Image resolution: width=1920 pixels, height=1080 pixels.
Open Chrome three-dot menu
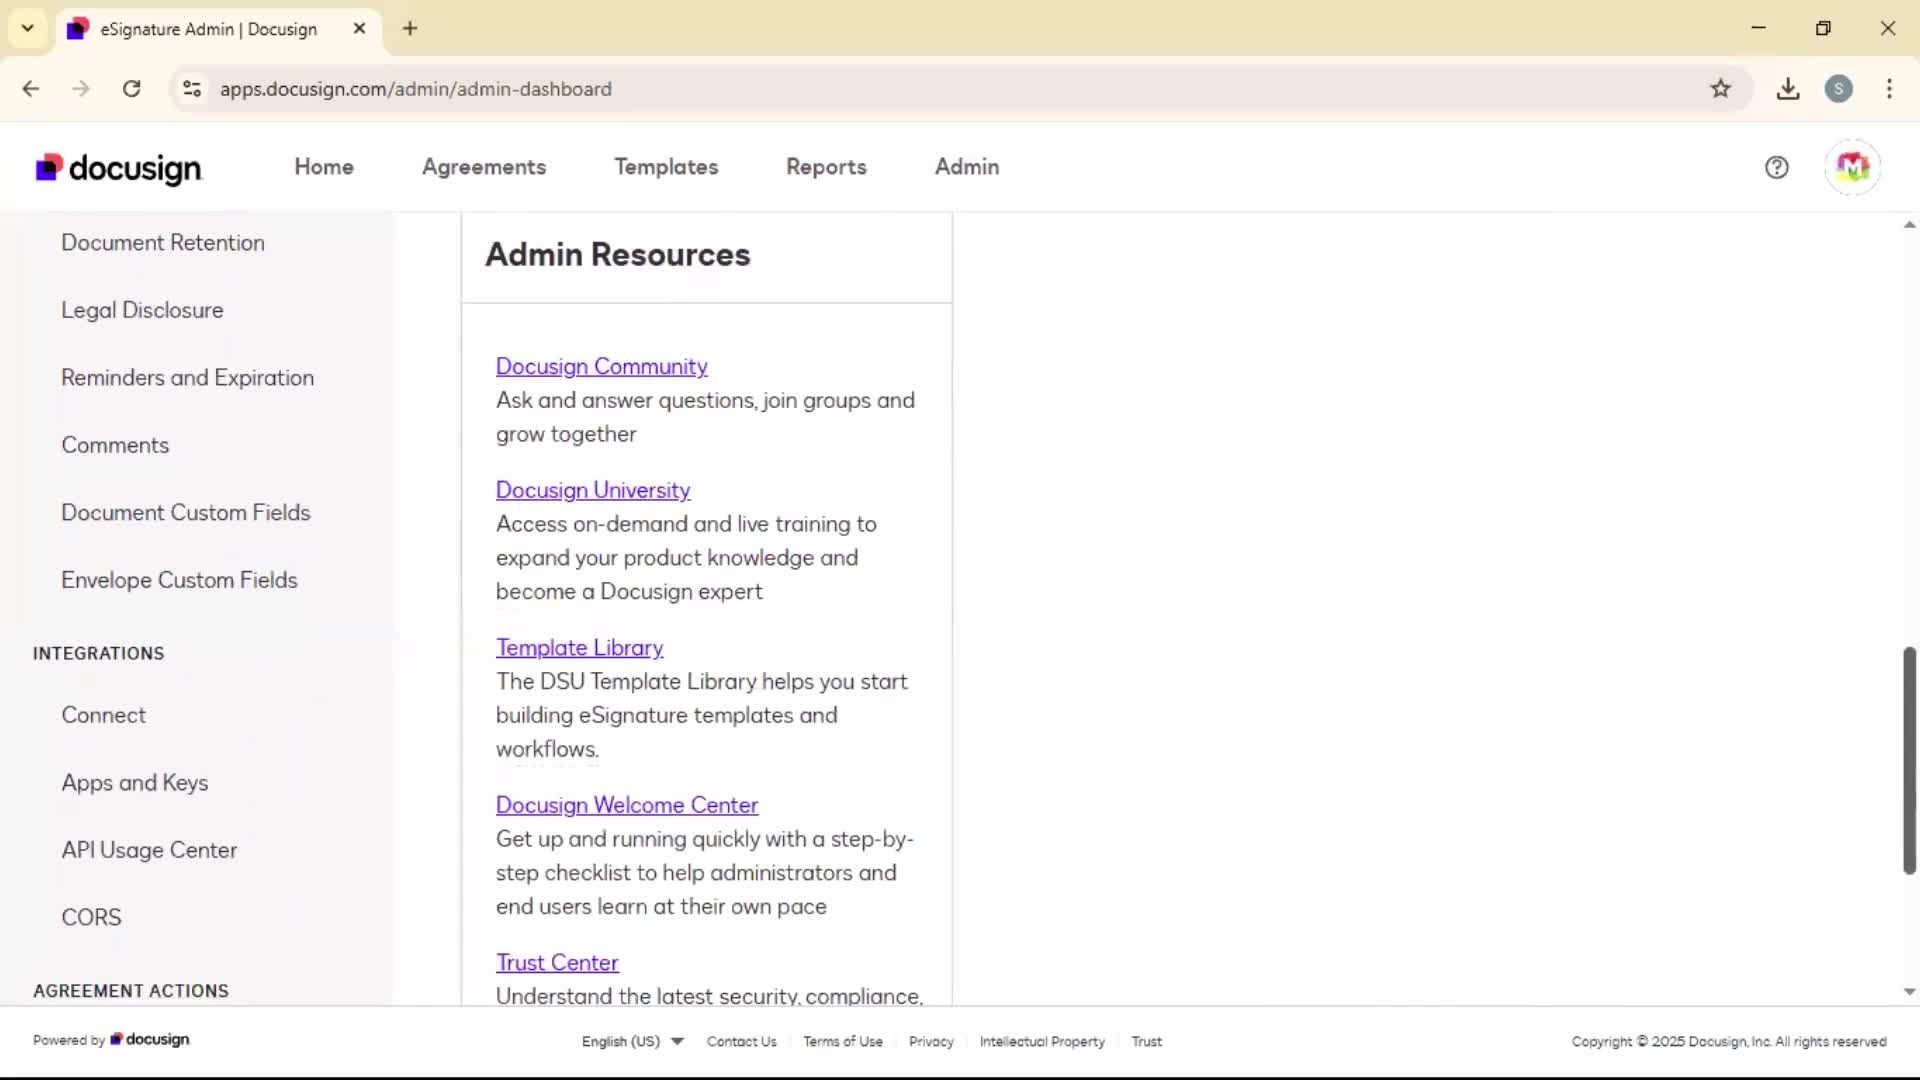[1889, 89]
